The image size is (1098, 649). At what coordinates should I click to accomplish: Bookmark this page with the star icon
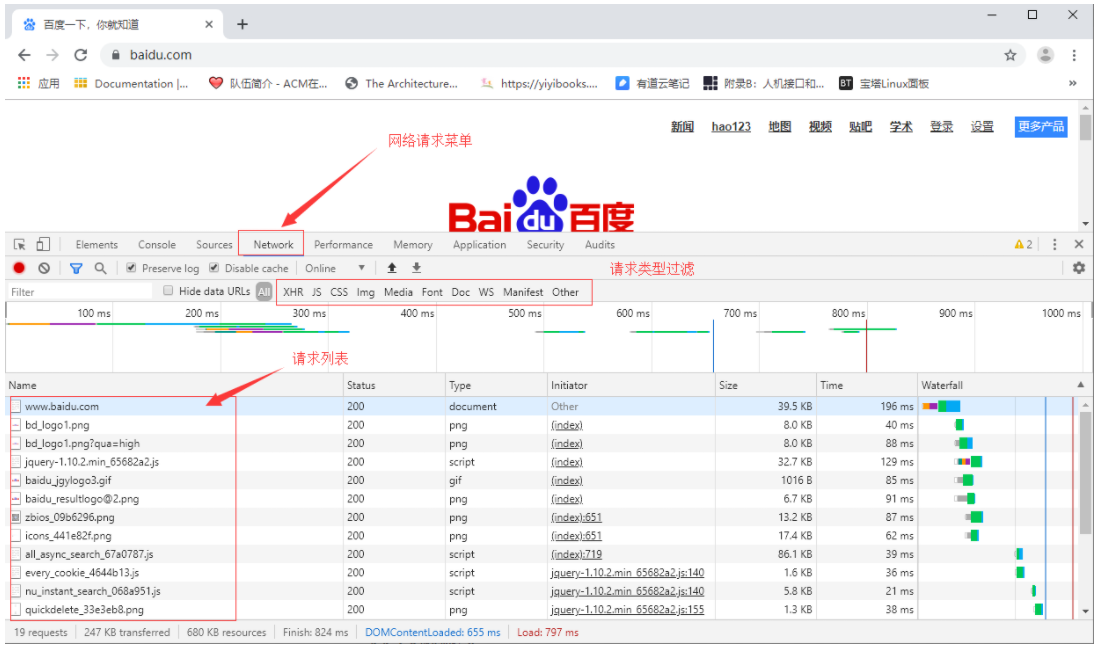[1010, 55]
